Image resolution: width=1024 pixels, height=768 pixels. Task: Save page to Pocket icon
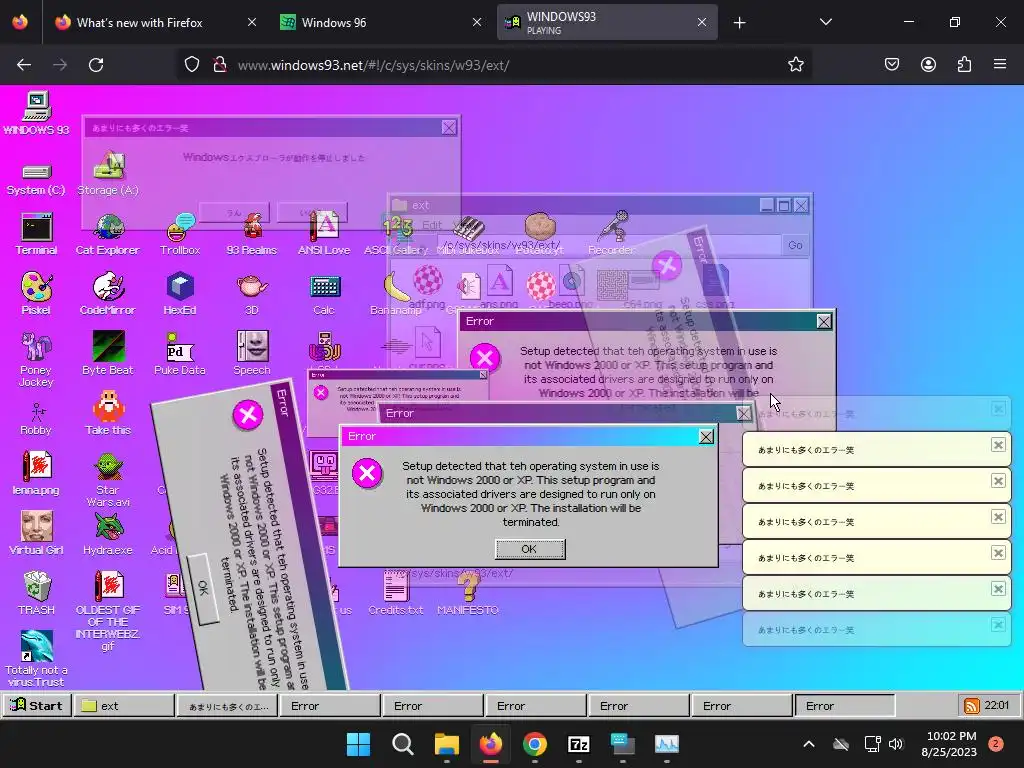[892, 64]
